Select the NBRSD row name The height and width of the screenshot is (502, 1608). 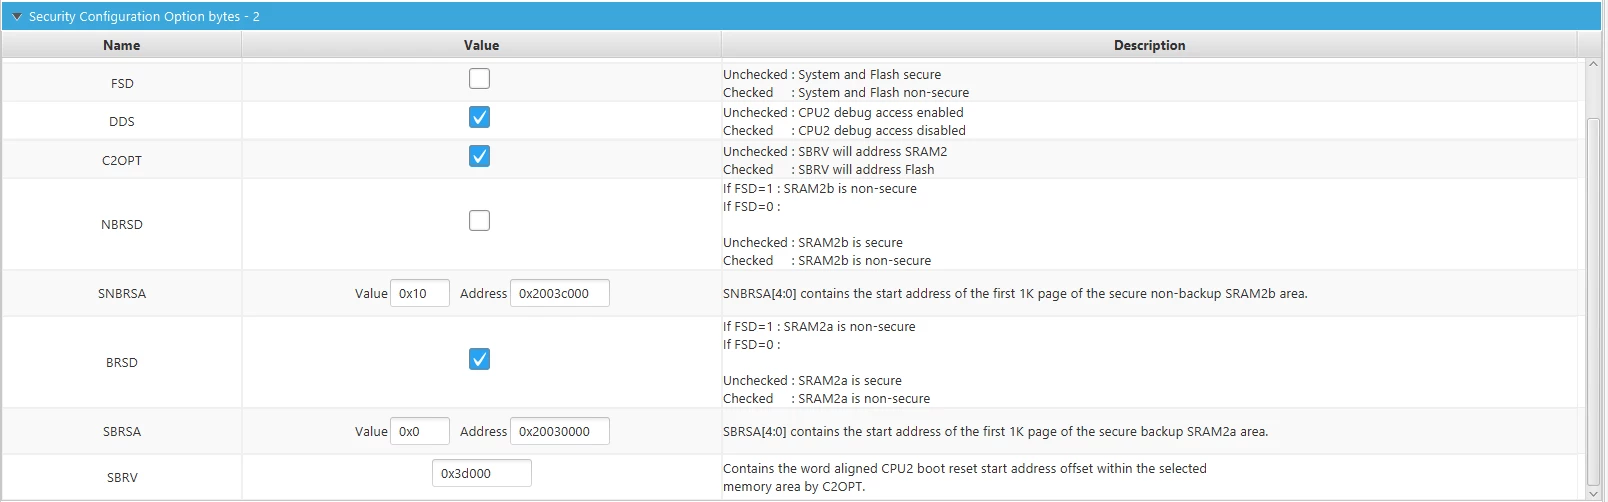(122, 225)
